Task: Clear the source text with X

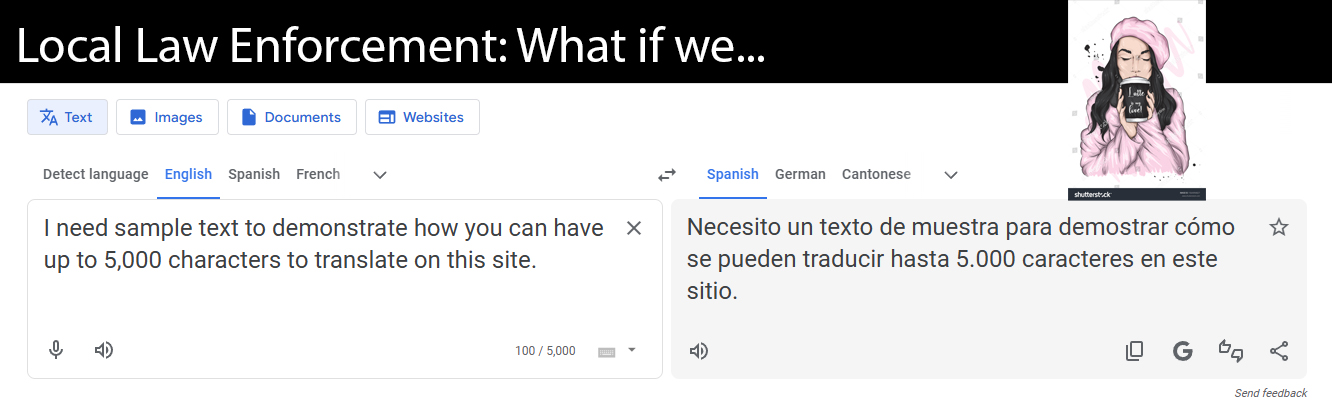Action: tap(633, 228)
